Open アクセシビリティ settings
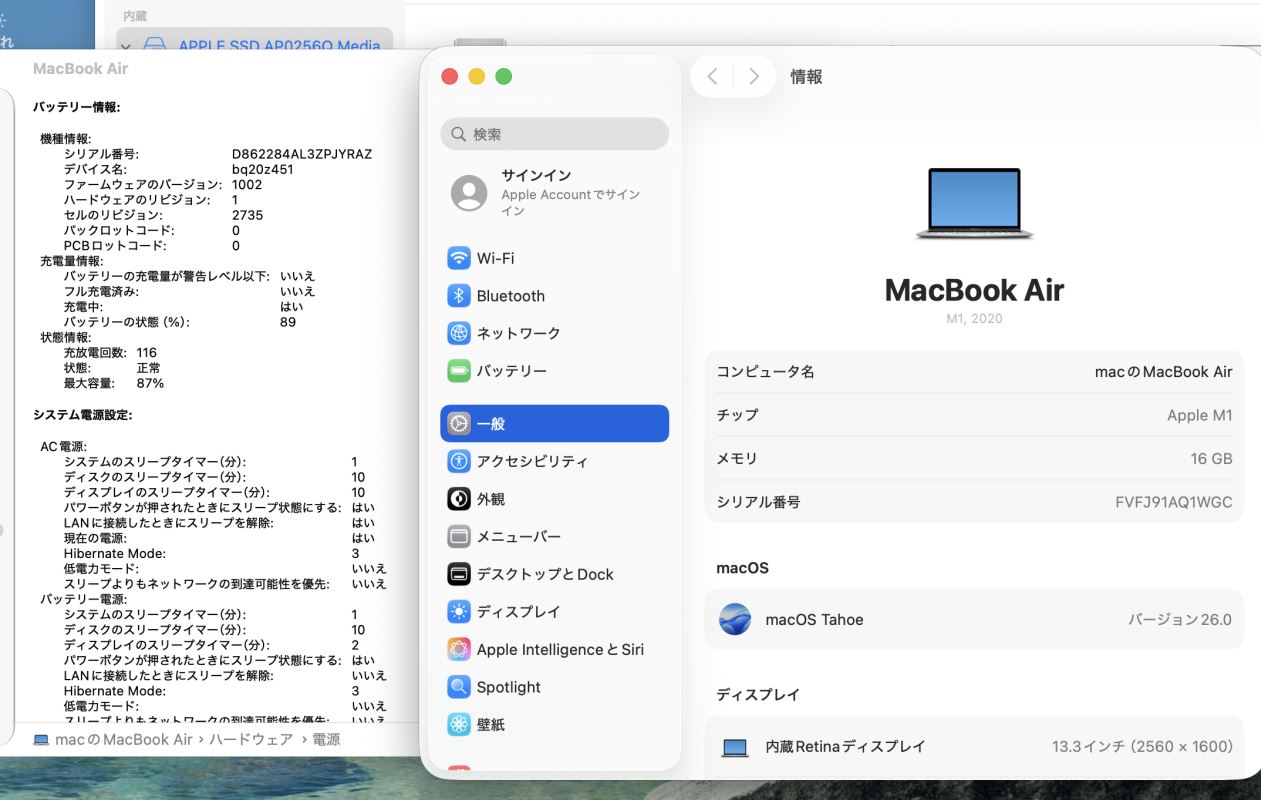The width and height of the screenshot is (1261, 800). pyautogui.click(x=531, y=461)
